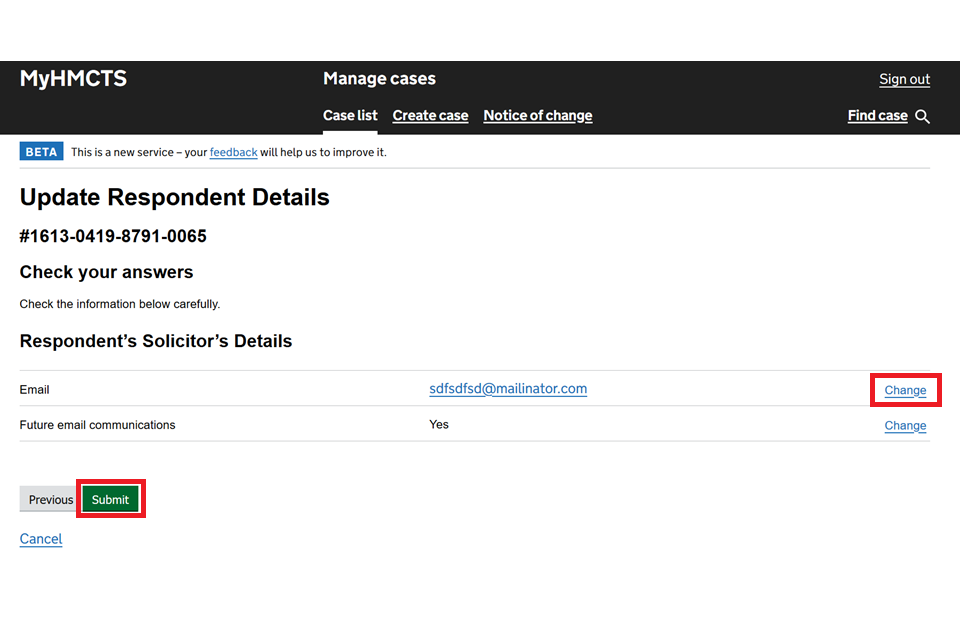The width and height of the screenshot is (960, 640).
Task: Sign out of the service
Action: pos(904,80)
